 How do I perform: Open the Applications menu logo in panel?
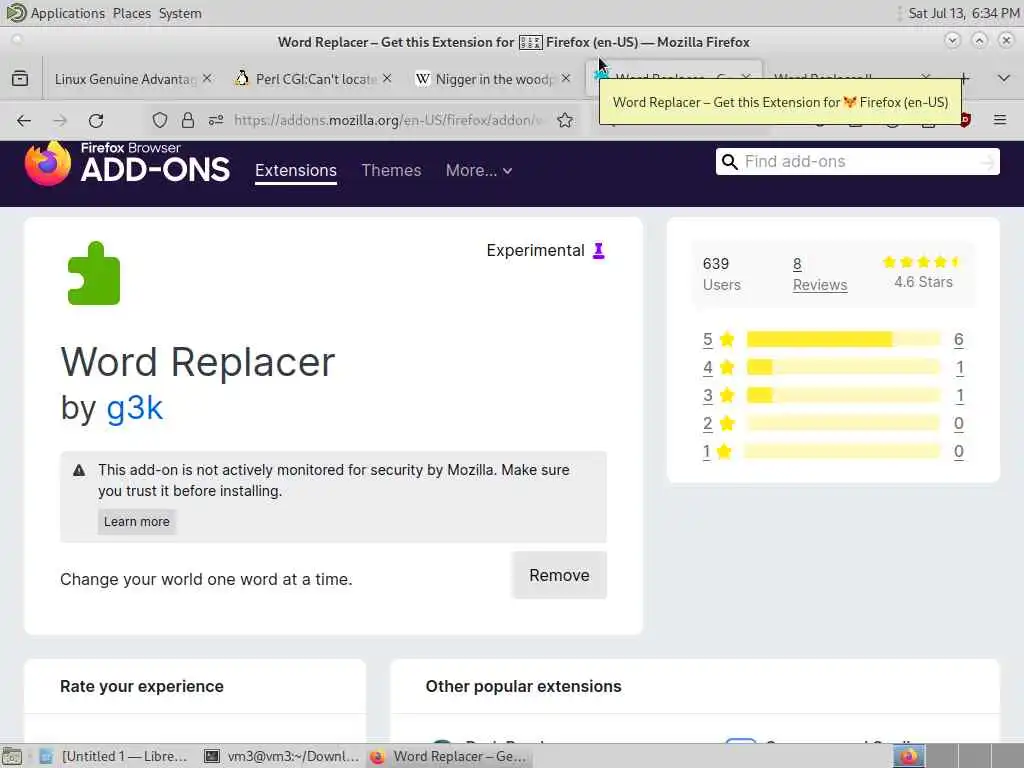(16, 12)
